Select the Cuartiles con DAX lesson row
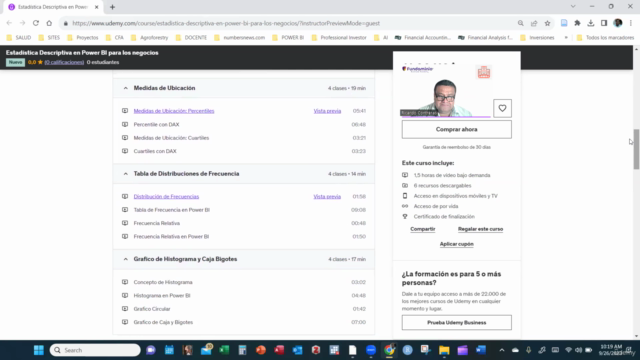 tap(244, 151)
